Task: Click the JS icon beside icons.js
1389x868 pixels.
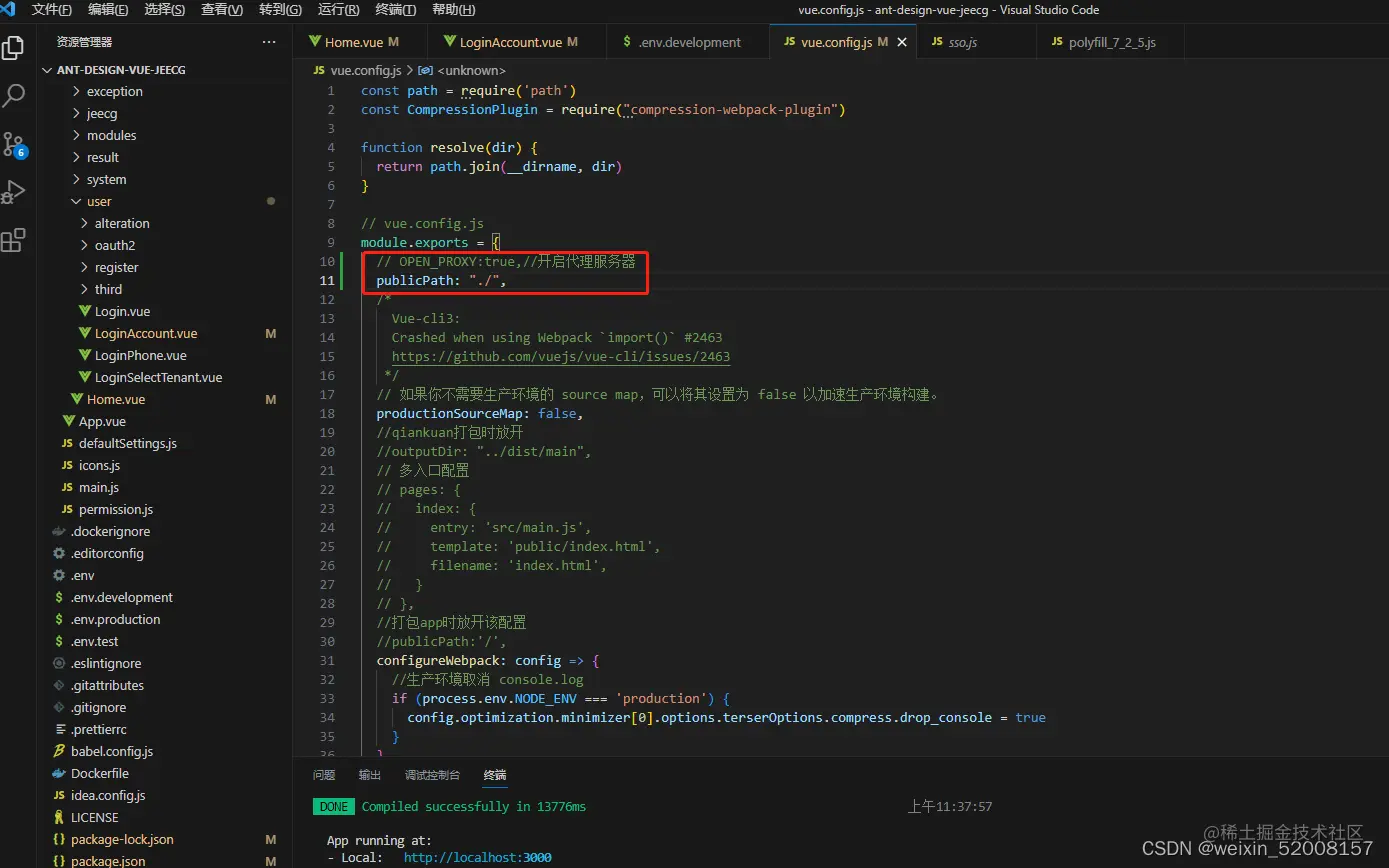Action: point(67,465)
